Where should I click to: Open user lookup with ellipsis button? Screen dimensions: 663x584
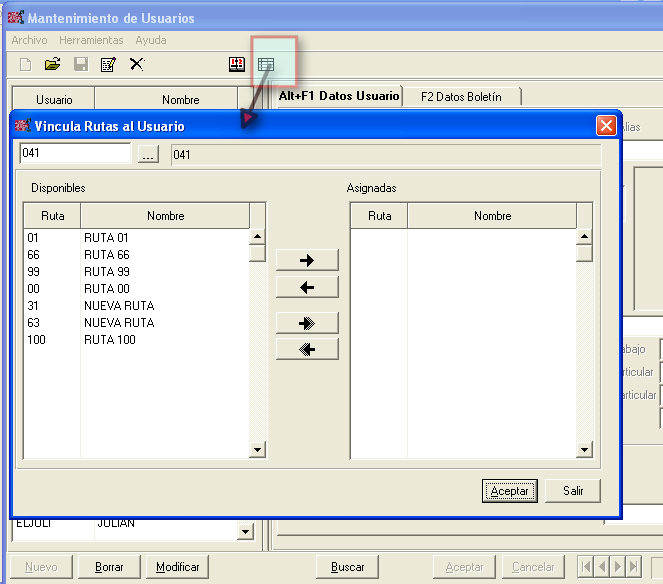pyautogui.click(x=148, y=155)
